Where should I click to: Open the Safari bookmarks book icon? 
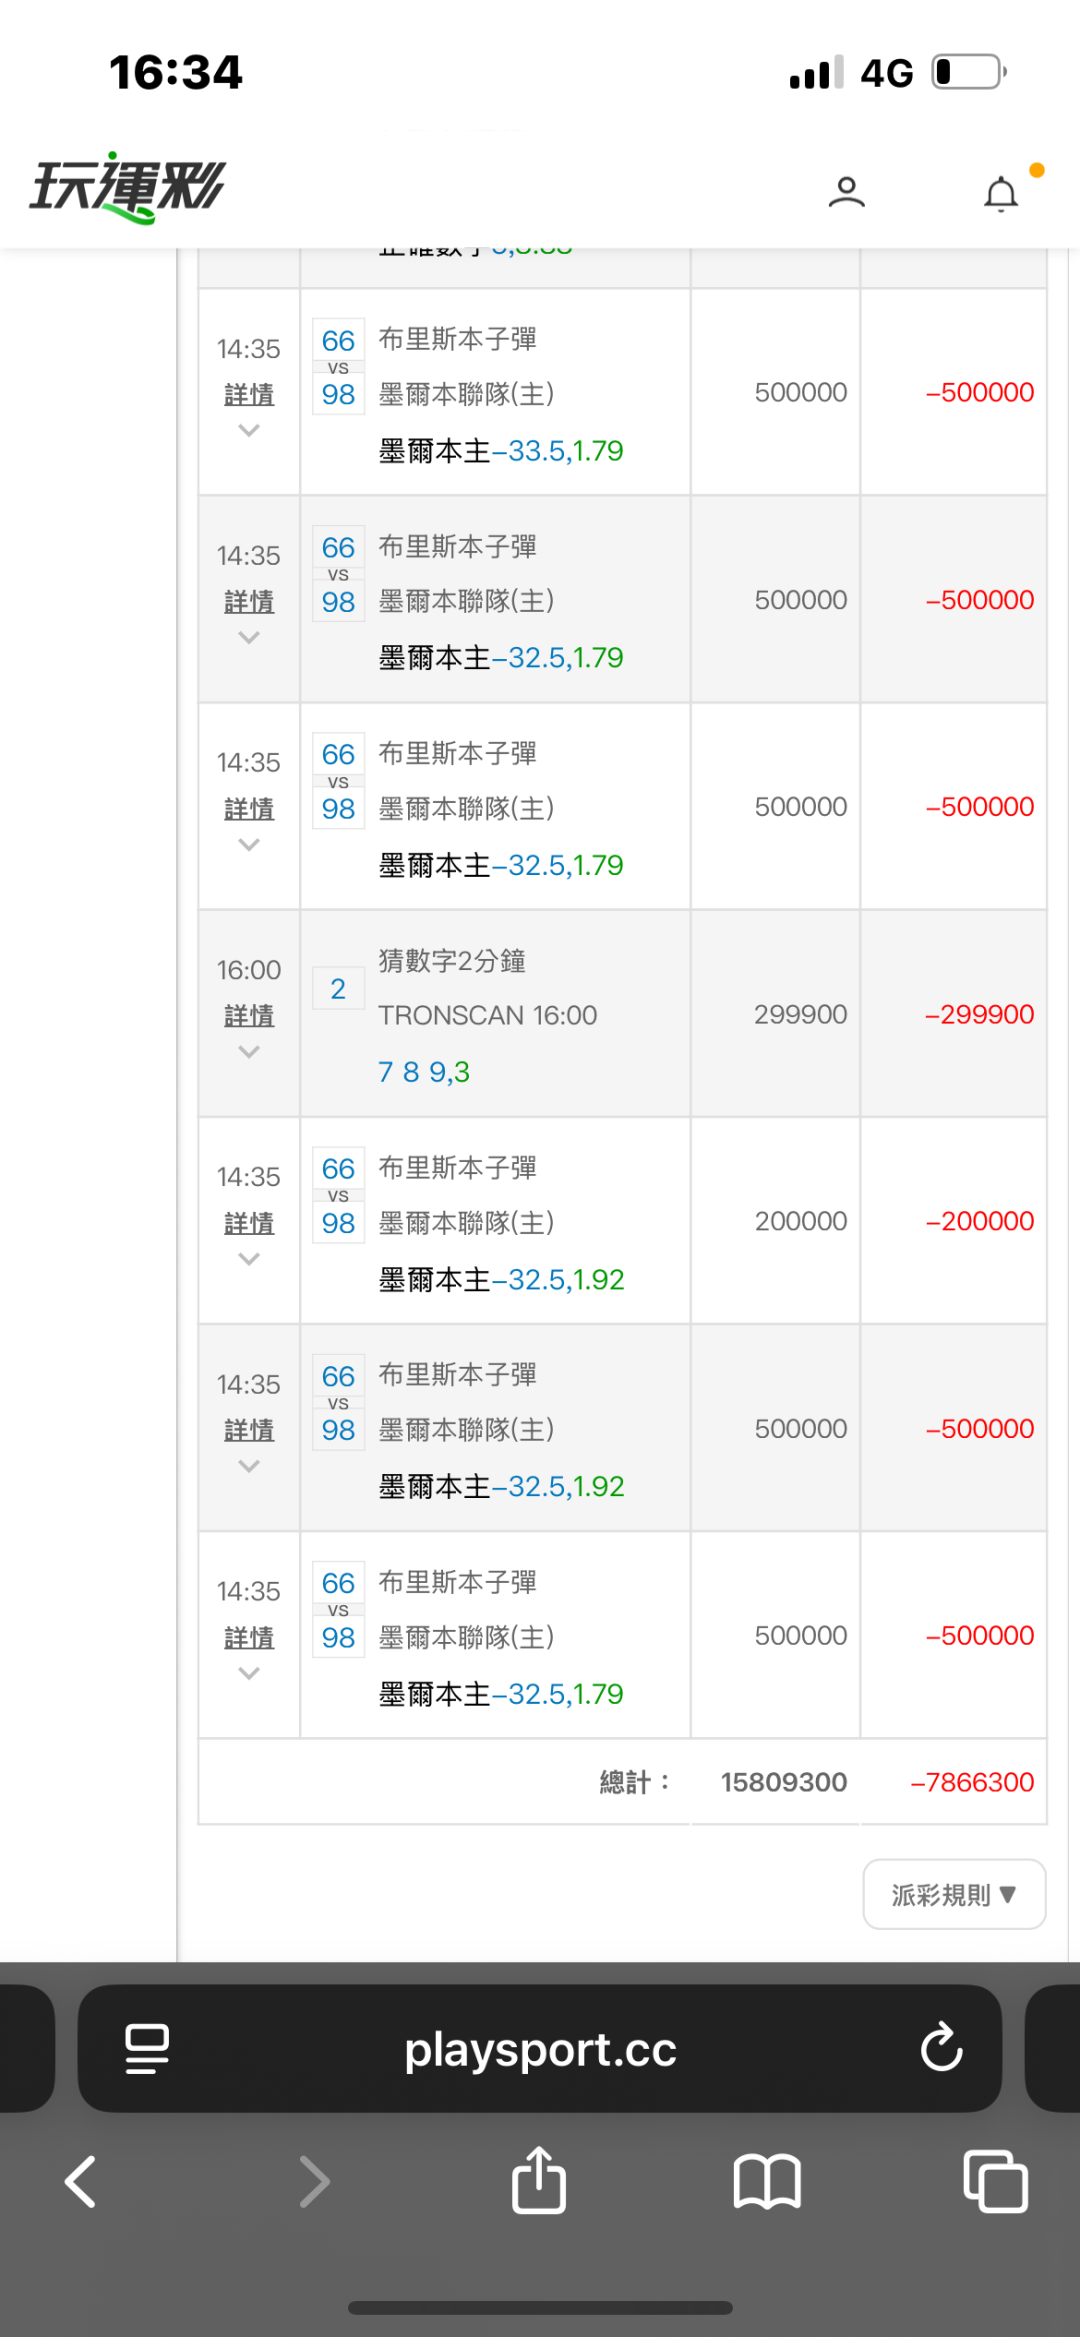[x=767, y=2181]
